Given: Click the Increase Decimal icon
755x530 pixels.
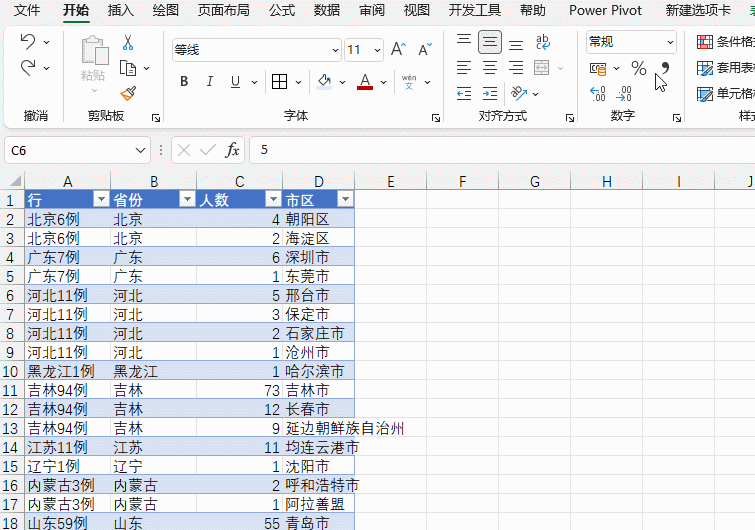Looking at the screenshot, I should click(598, 93).
